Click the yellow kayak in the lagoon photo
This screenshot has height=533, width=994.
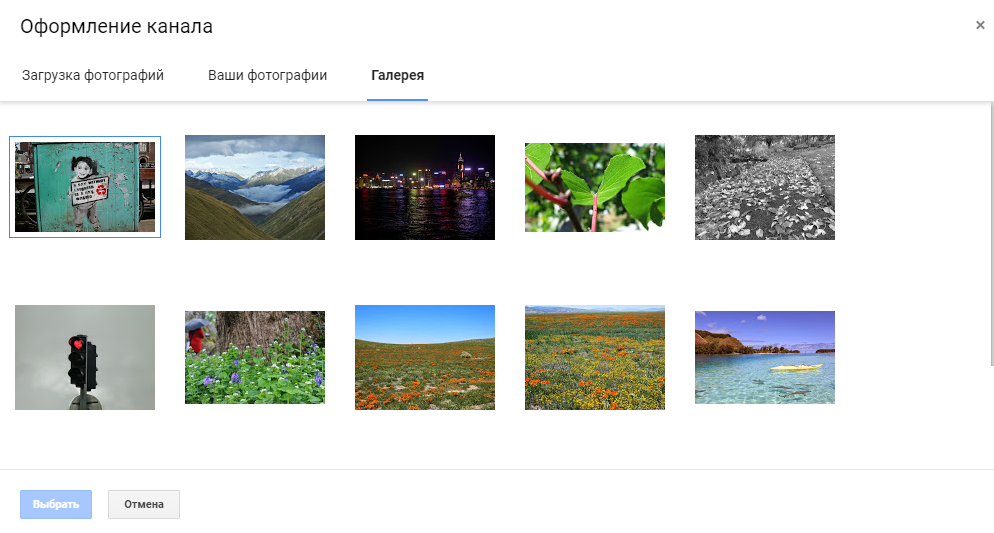[x=796, y=368]
